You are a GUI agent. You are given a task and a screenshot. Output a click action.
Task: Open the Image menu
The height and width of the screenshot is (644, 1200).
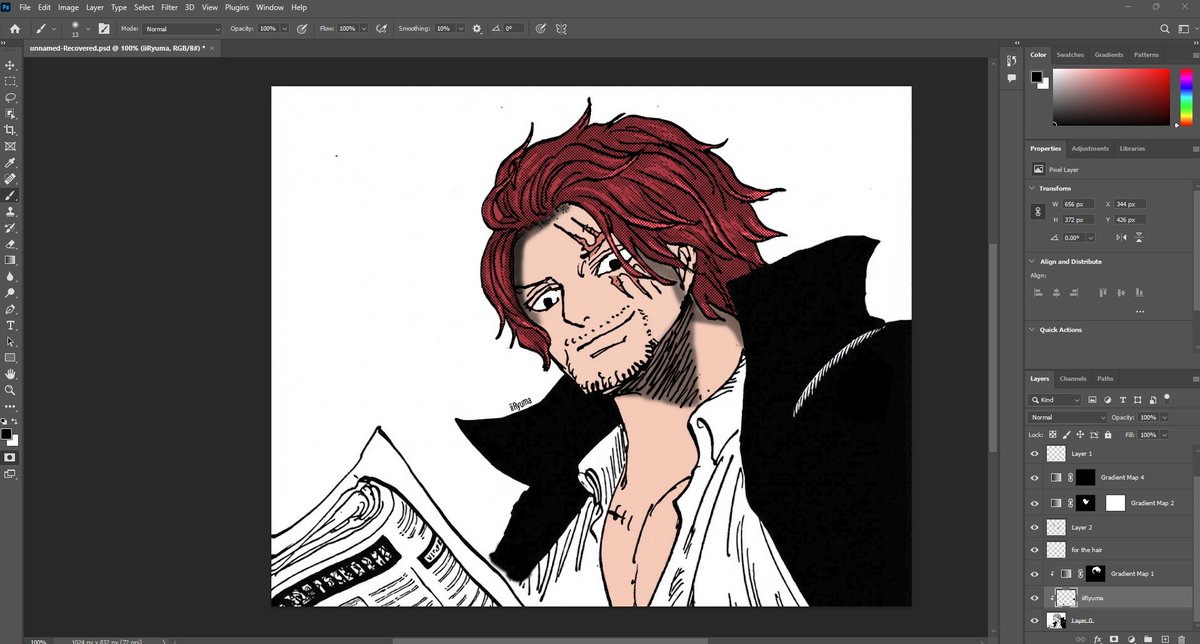(x=68, y=7)
